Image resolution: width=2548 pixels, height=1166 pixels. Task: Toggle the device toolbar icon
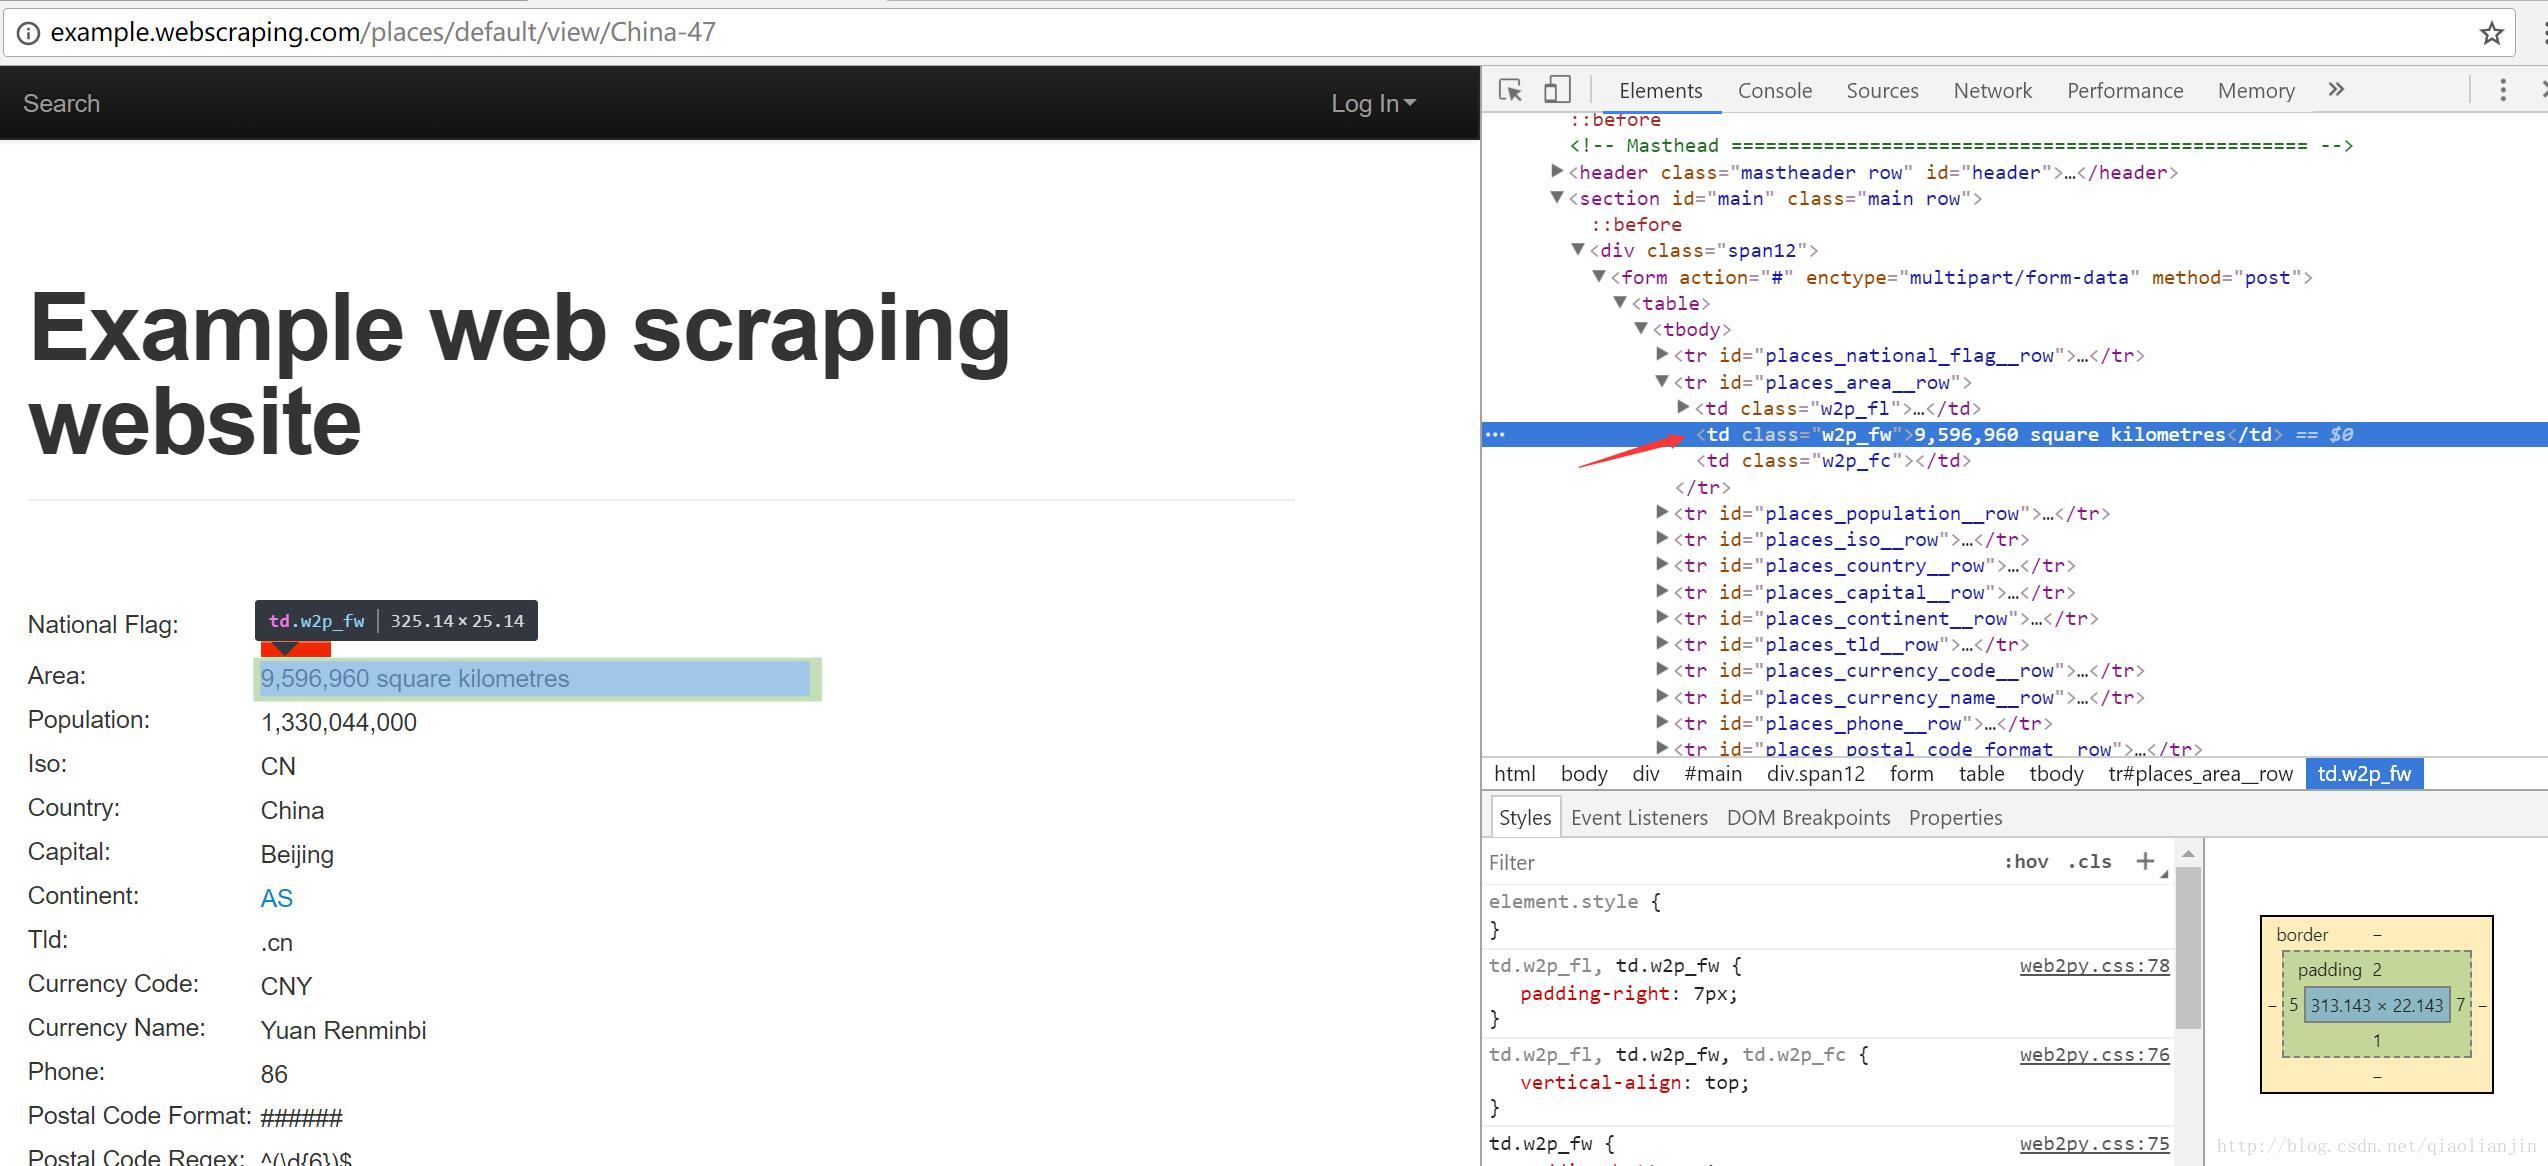(x=1557, y=90)
